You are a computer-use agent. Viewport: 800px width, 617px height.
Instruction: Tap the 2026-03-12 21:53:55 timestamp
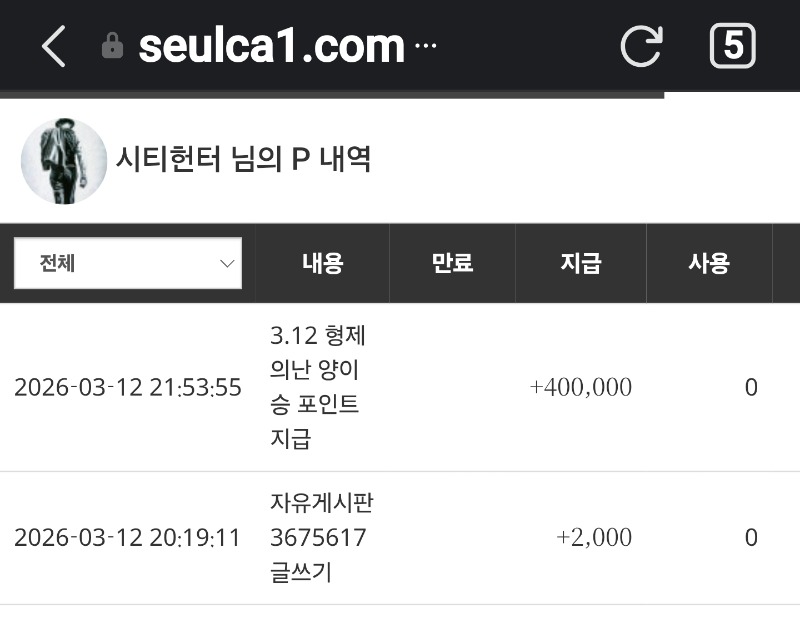128,388
